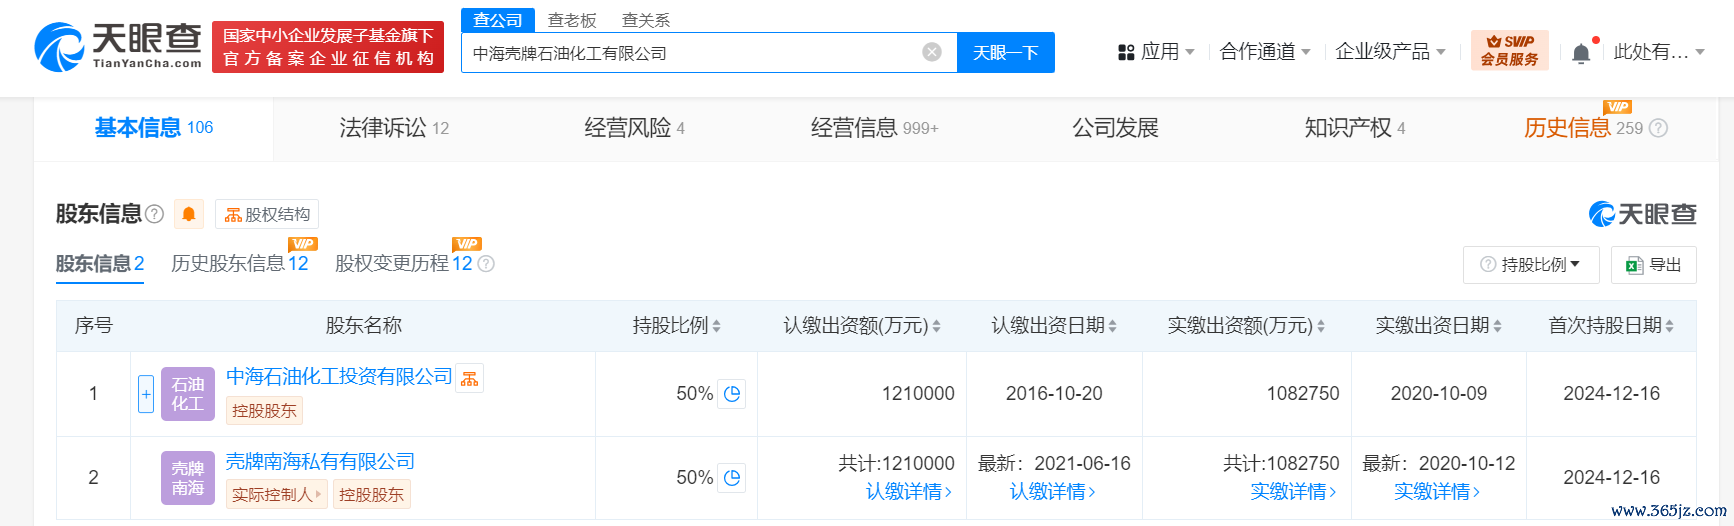Switch search mode to 查关系
This screenshot has width=1734, height=526.
pos(646,20)
